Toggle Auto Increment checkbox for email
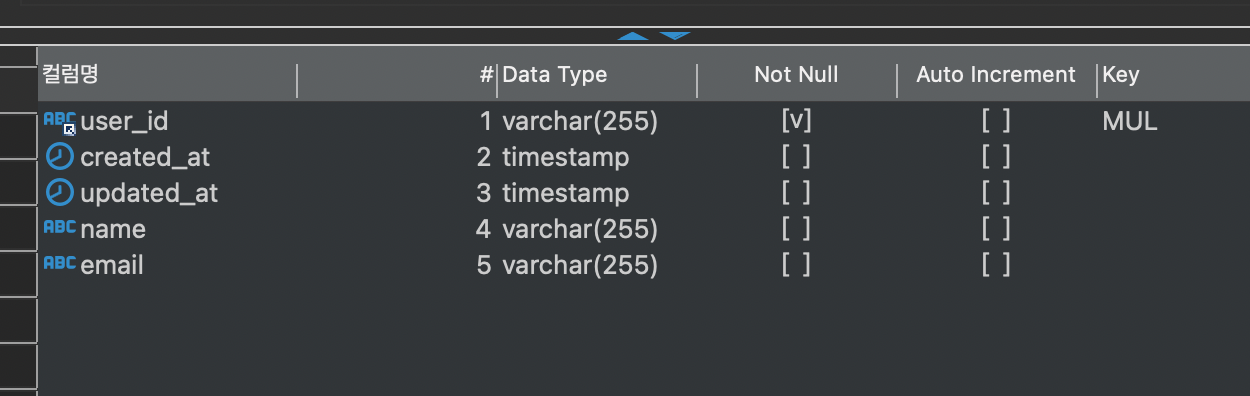 996,265
